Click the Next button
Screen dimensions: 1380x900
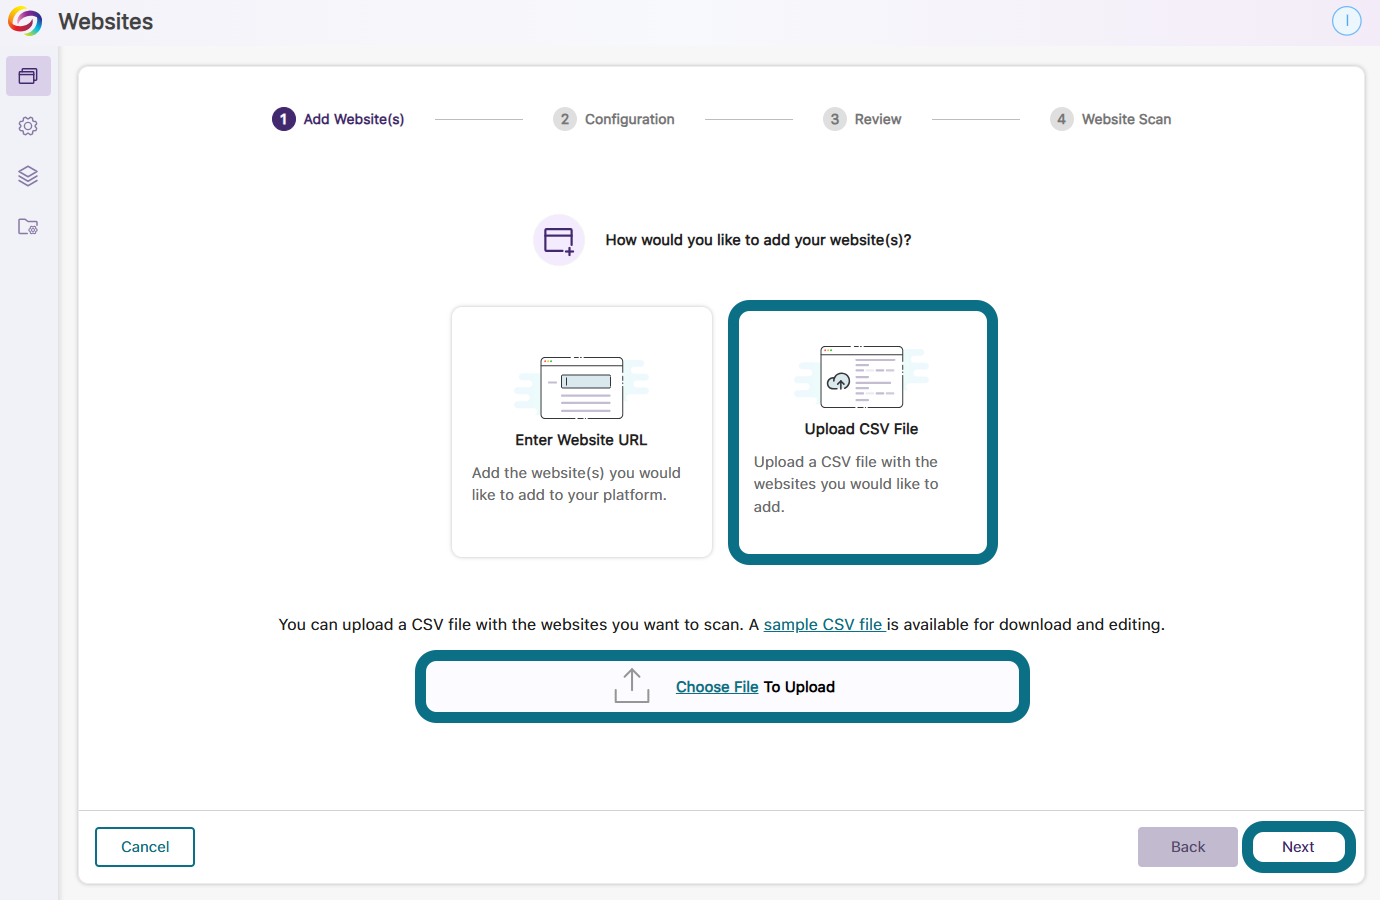pyautogui.click(x=1298, y=847)
